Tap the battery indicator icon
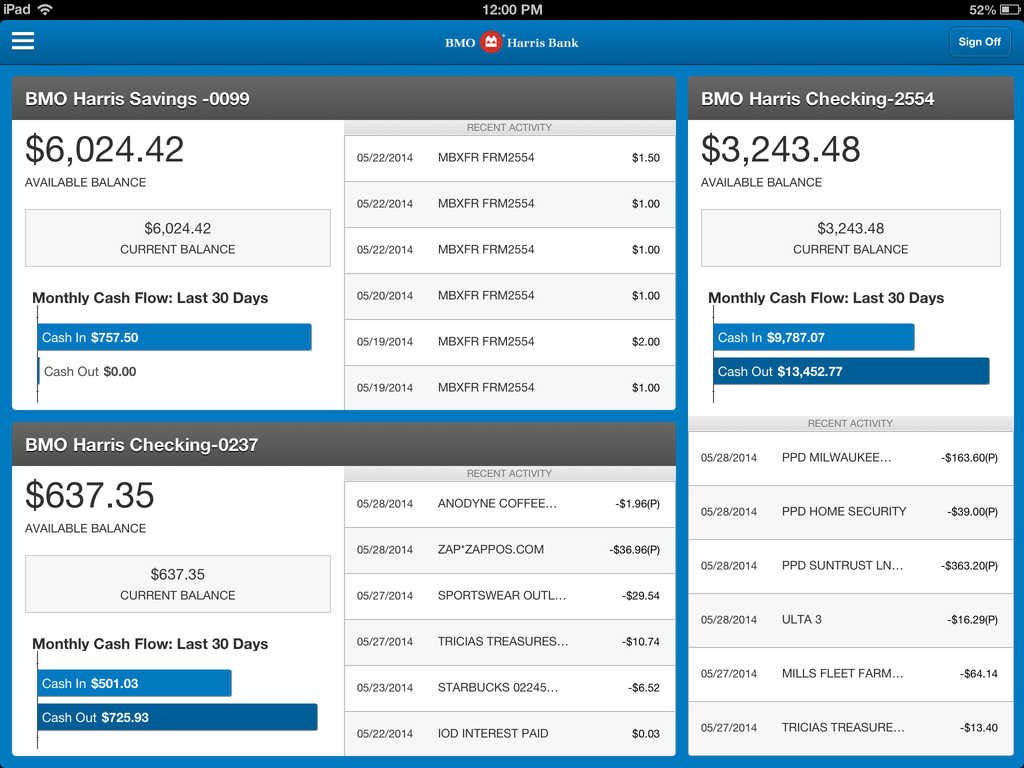Viewport: 1024px width, 768px height. tap(1009, 10)
